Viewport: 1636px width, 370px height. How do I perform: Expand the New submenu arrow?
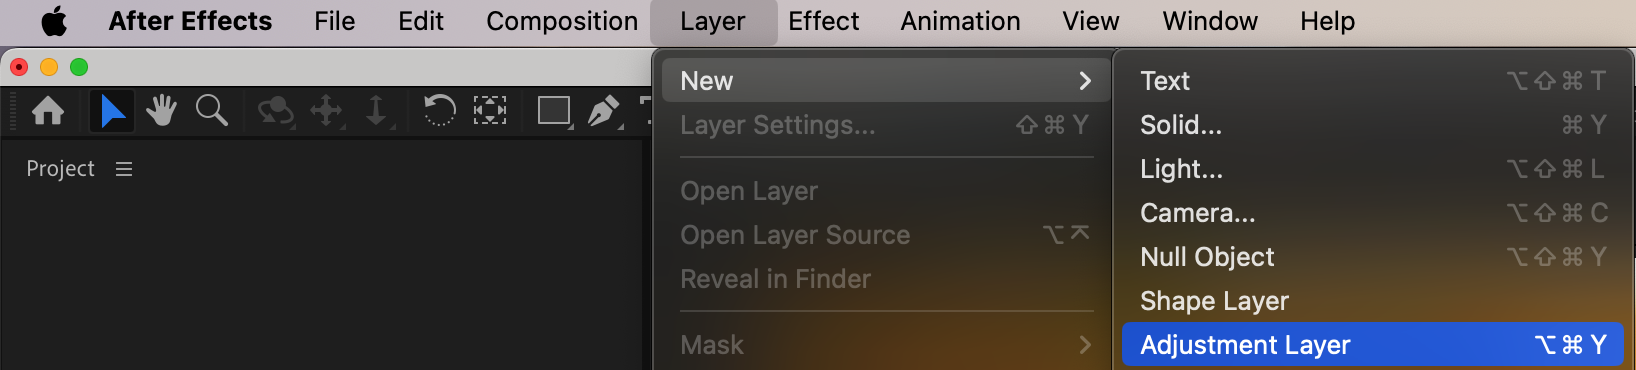tap(1085, 81)
